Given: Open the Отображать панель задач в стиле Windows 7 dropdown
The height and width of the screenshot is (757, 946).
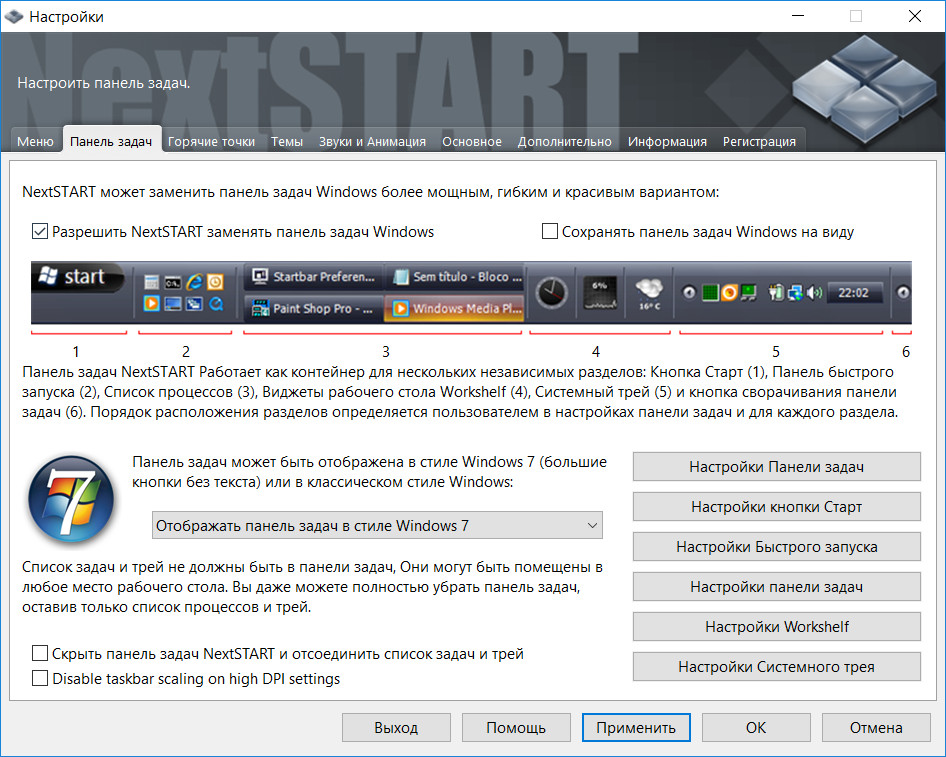Looking at the screenshot, I should [x=377, y=525].
